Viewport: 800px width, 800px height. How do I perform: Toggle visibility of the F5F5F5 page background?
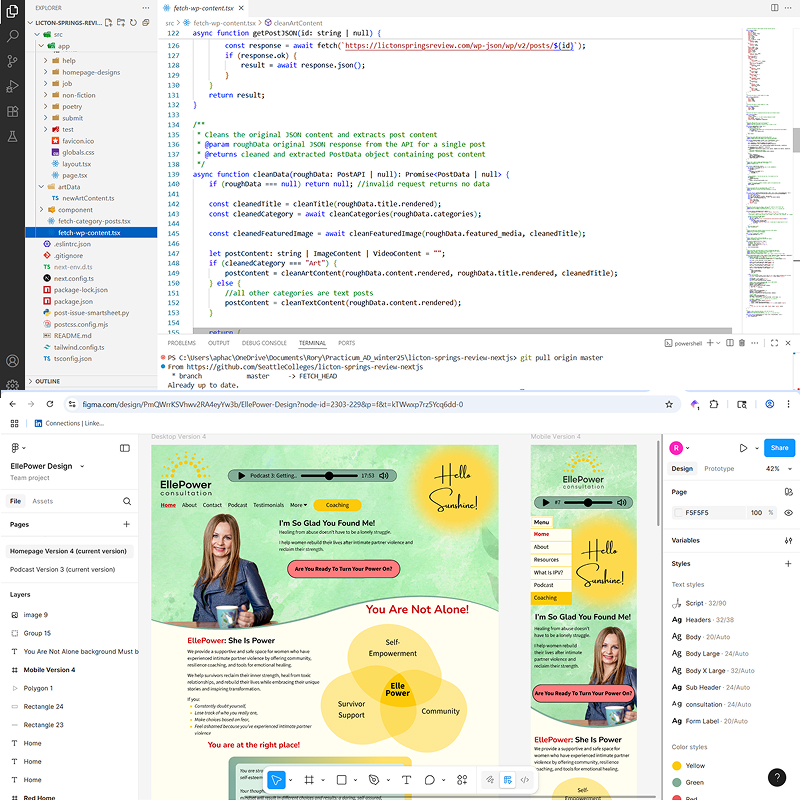coord(789,513)
